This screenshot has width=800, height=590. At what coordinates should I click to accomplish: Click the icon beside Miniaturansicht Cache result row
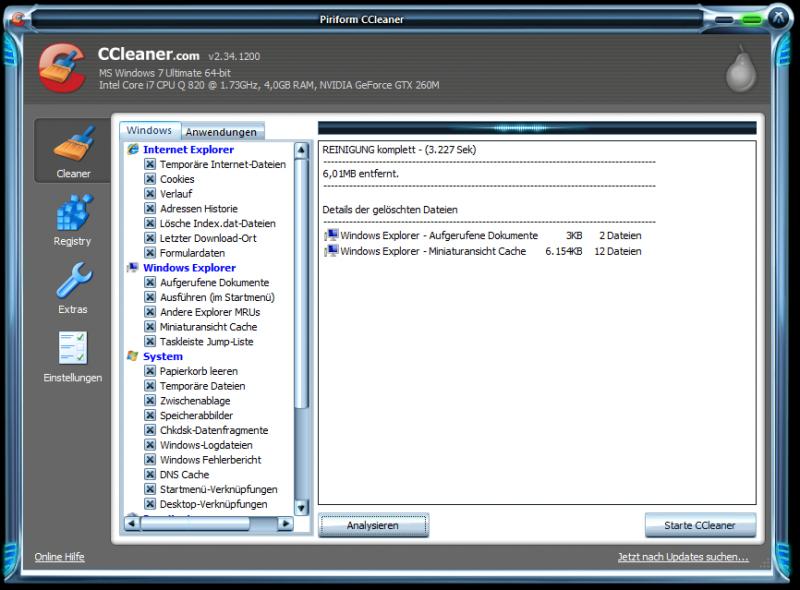[x=332, y=251]
